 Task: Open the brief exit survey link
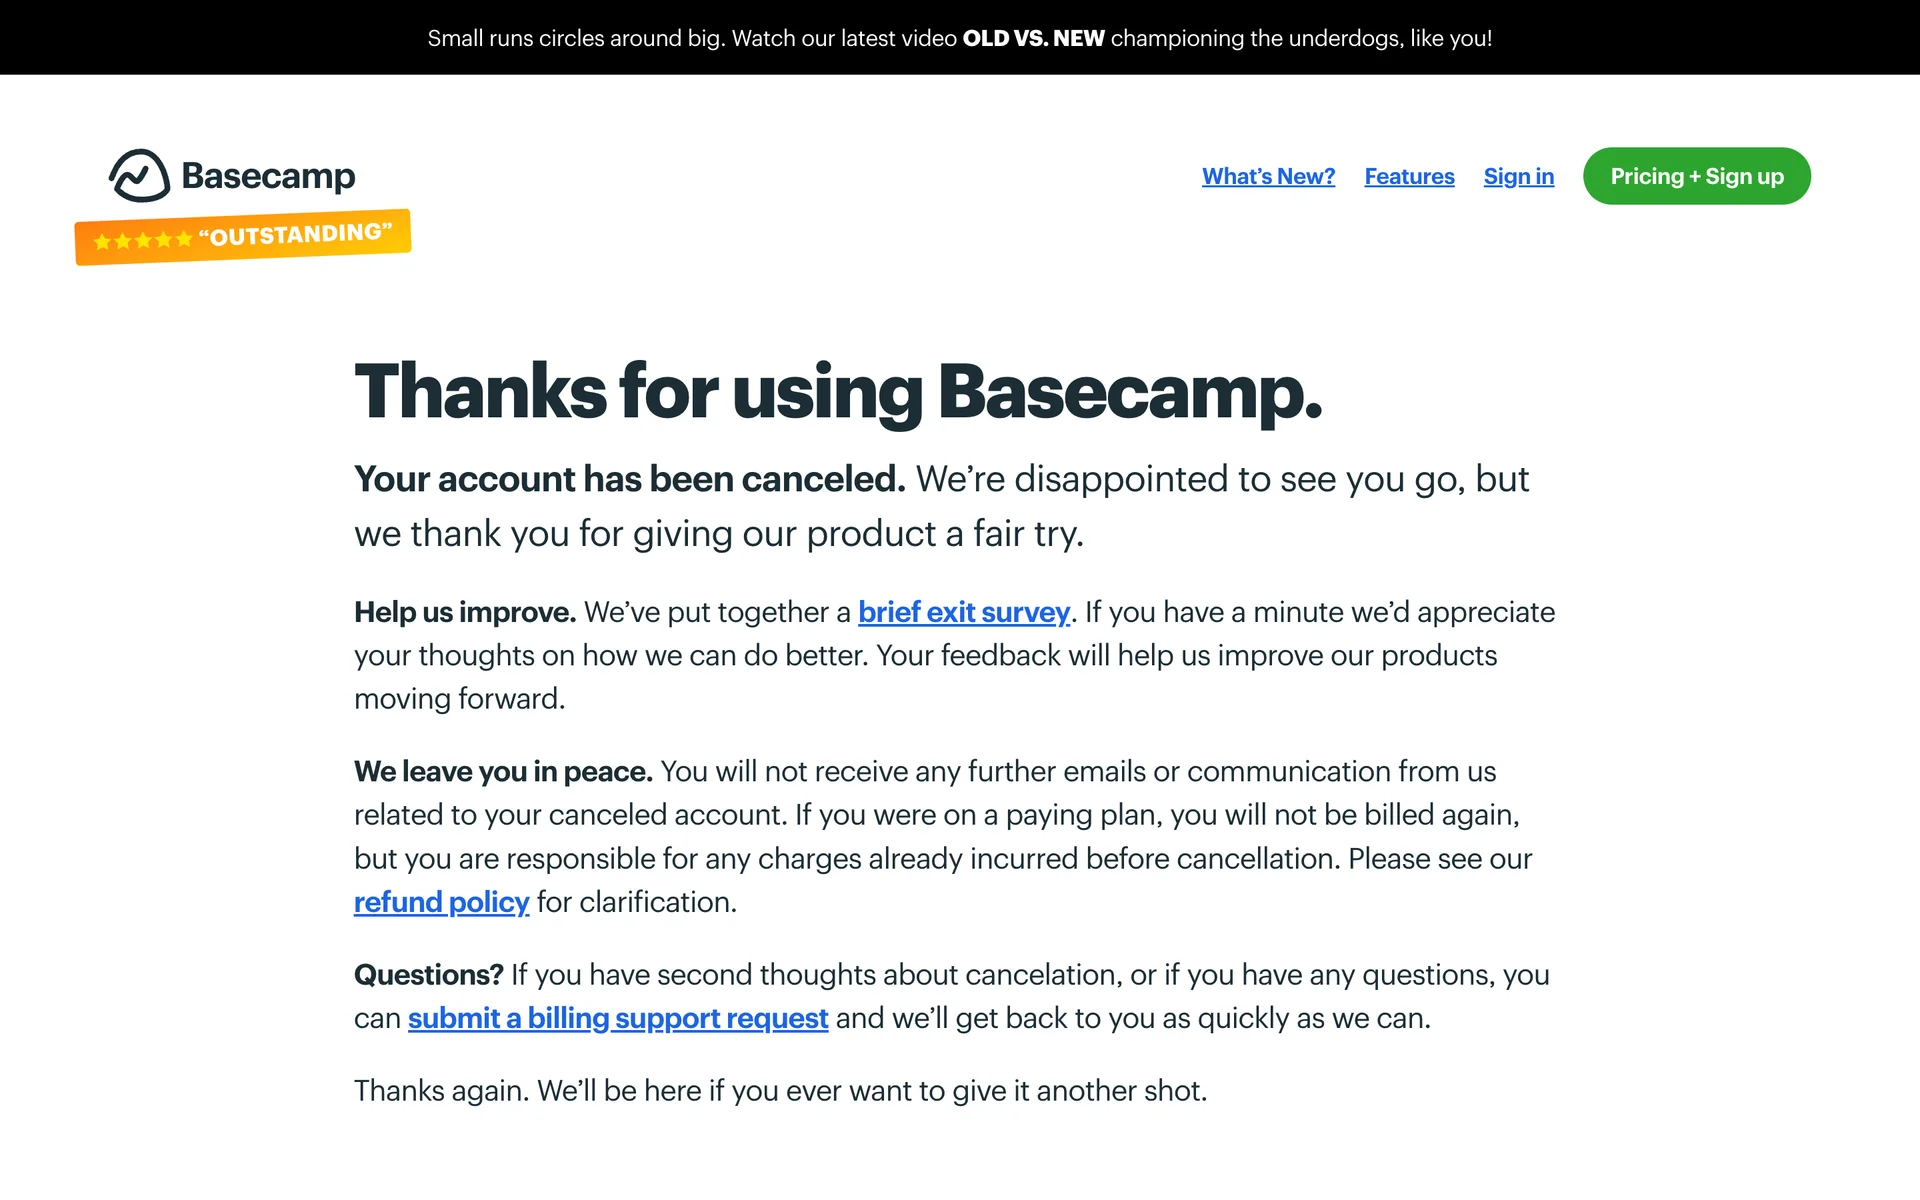(963, 612)
